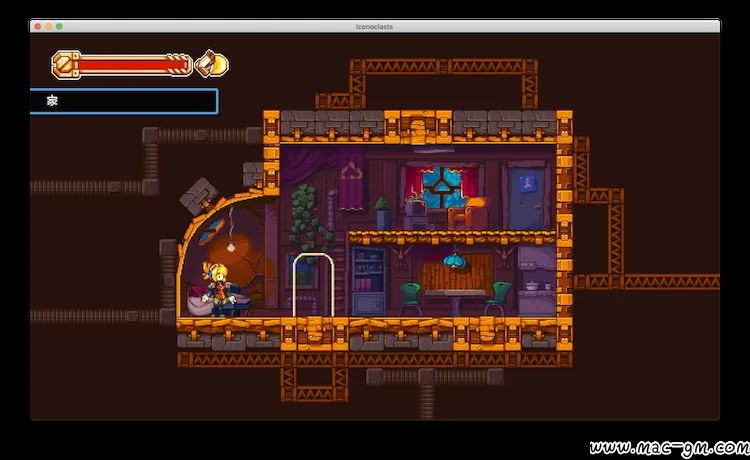Click the orange armchair upstairs
This screenshot has height=460, width=750.
pos(468,213)
